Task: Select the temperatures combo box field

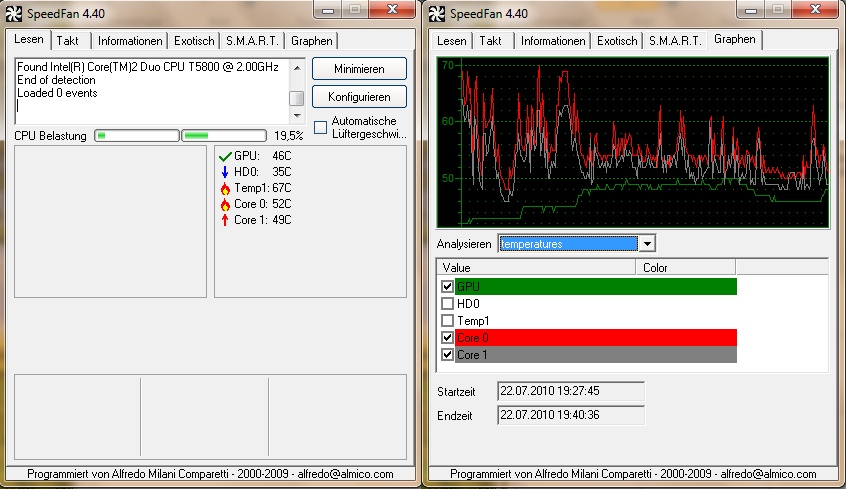Action: click(x=568, y=244)
